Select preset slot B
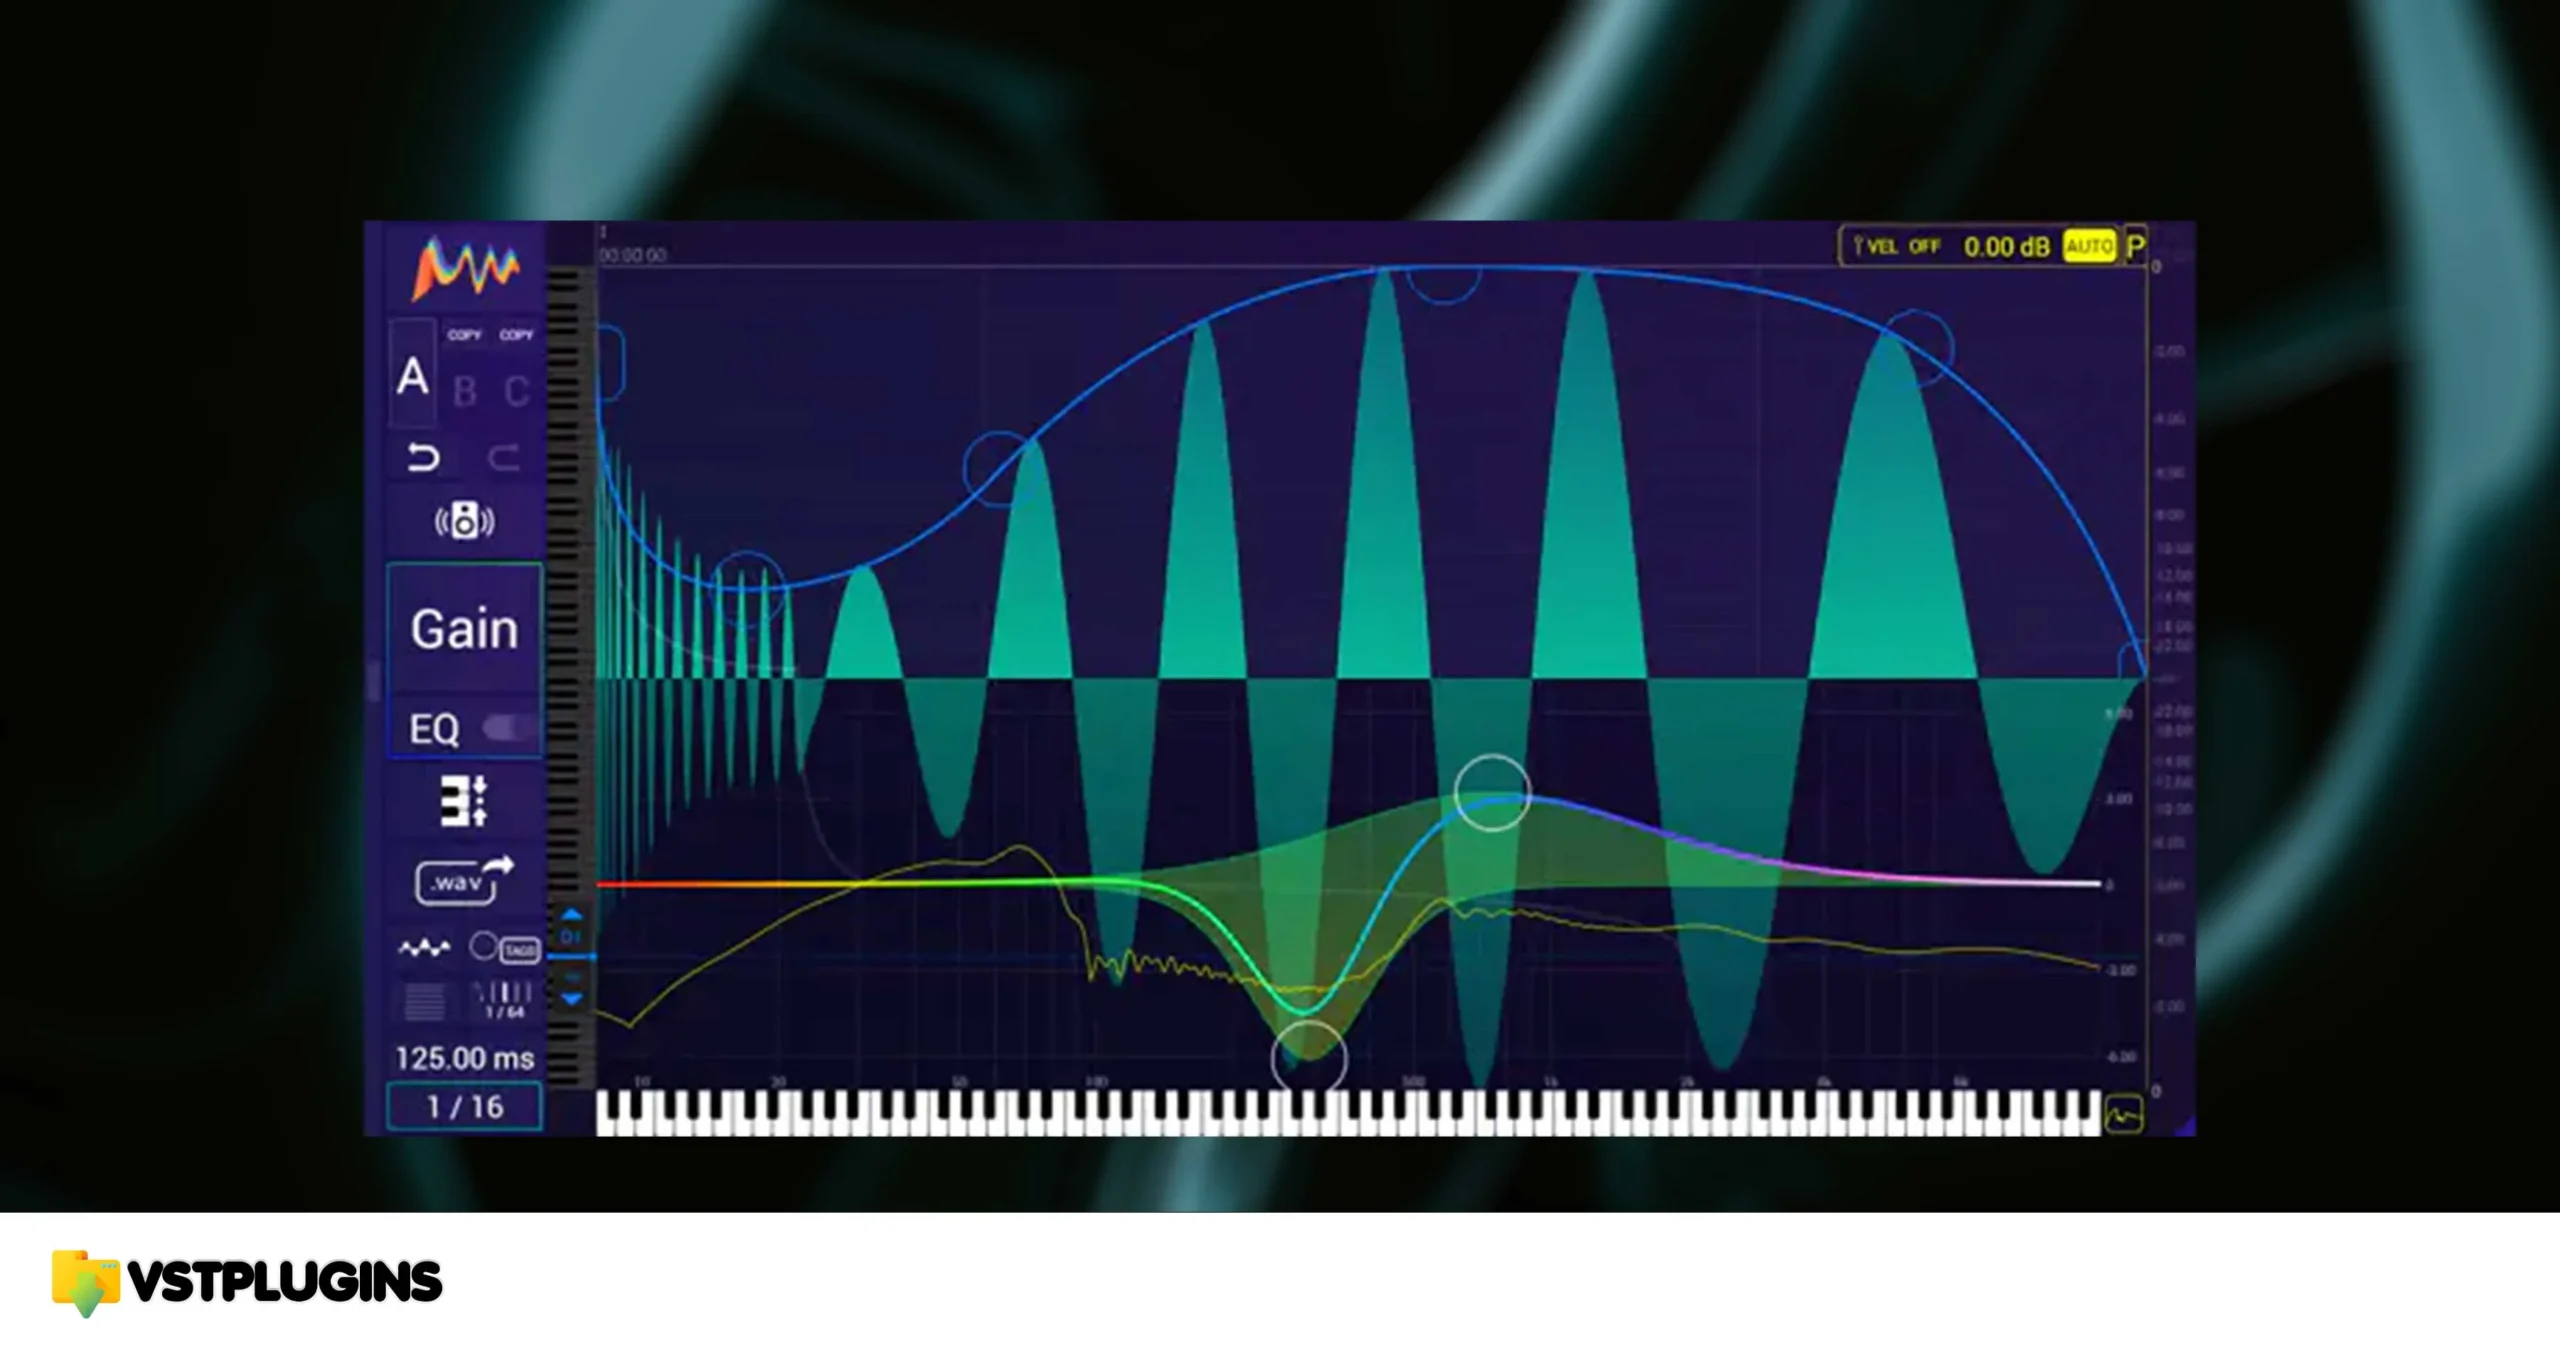Screen dimensions: 2560x1357 [464, 391]
